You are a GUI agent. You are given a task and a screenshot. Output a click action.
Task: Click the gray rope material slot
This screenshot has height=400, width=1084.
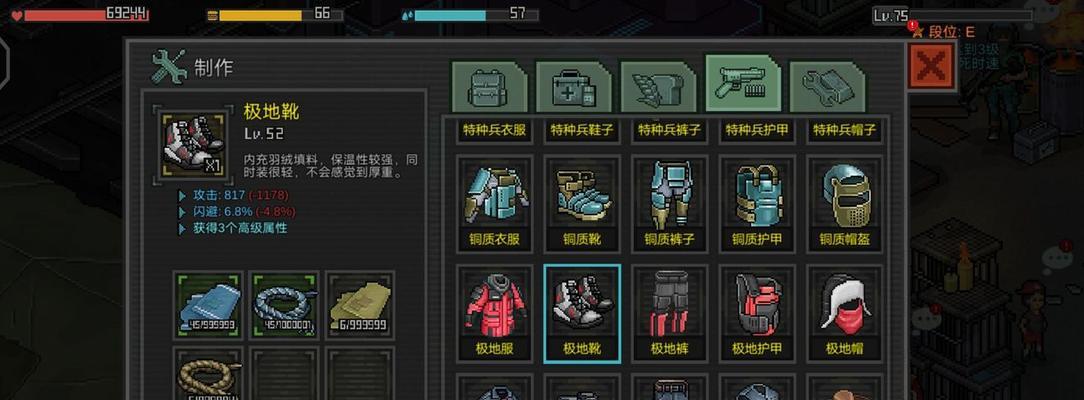click(x=284, y=305)
